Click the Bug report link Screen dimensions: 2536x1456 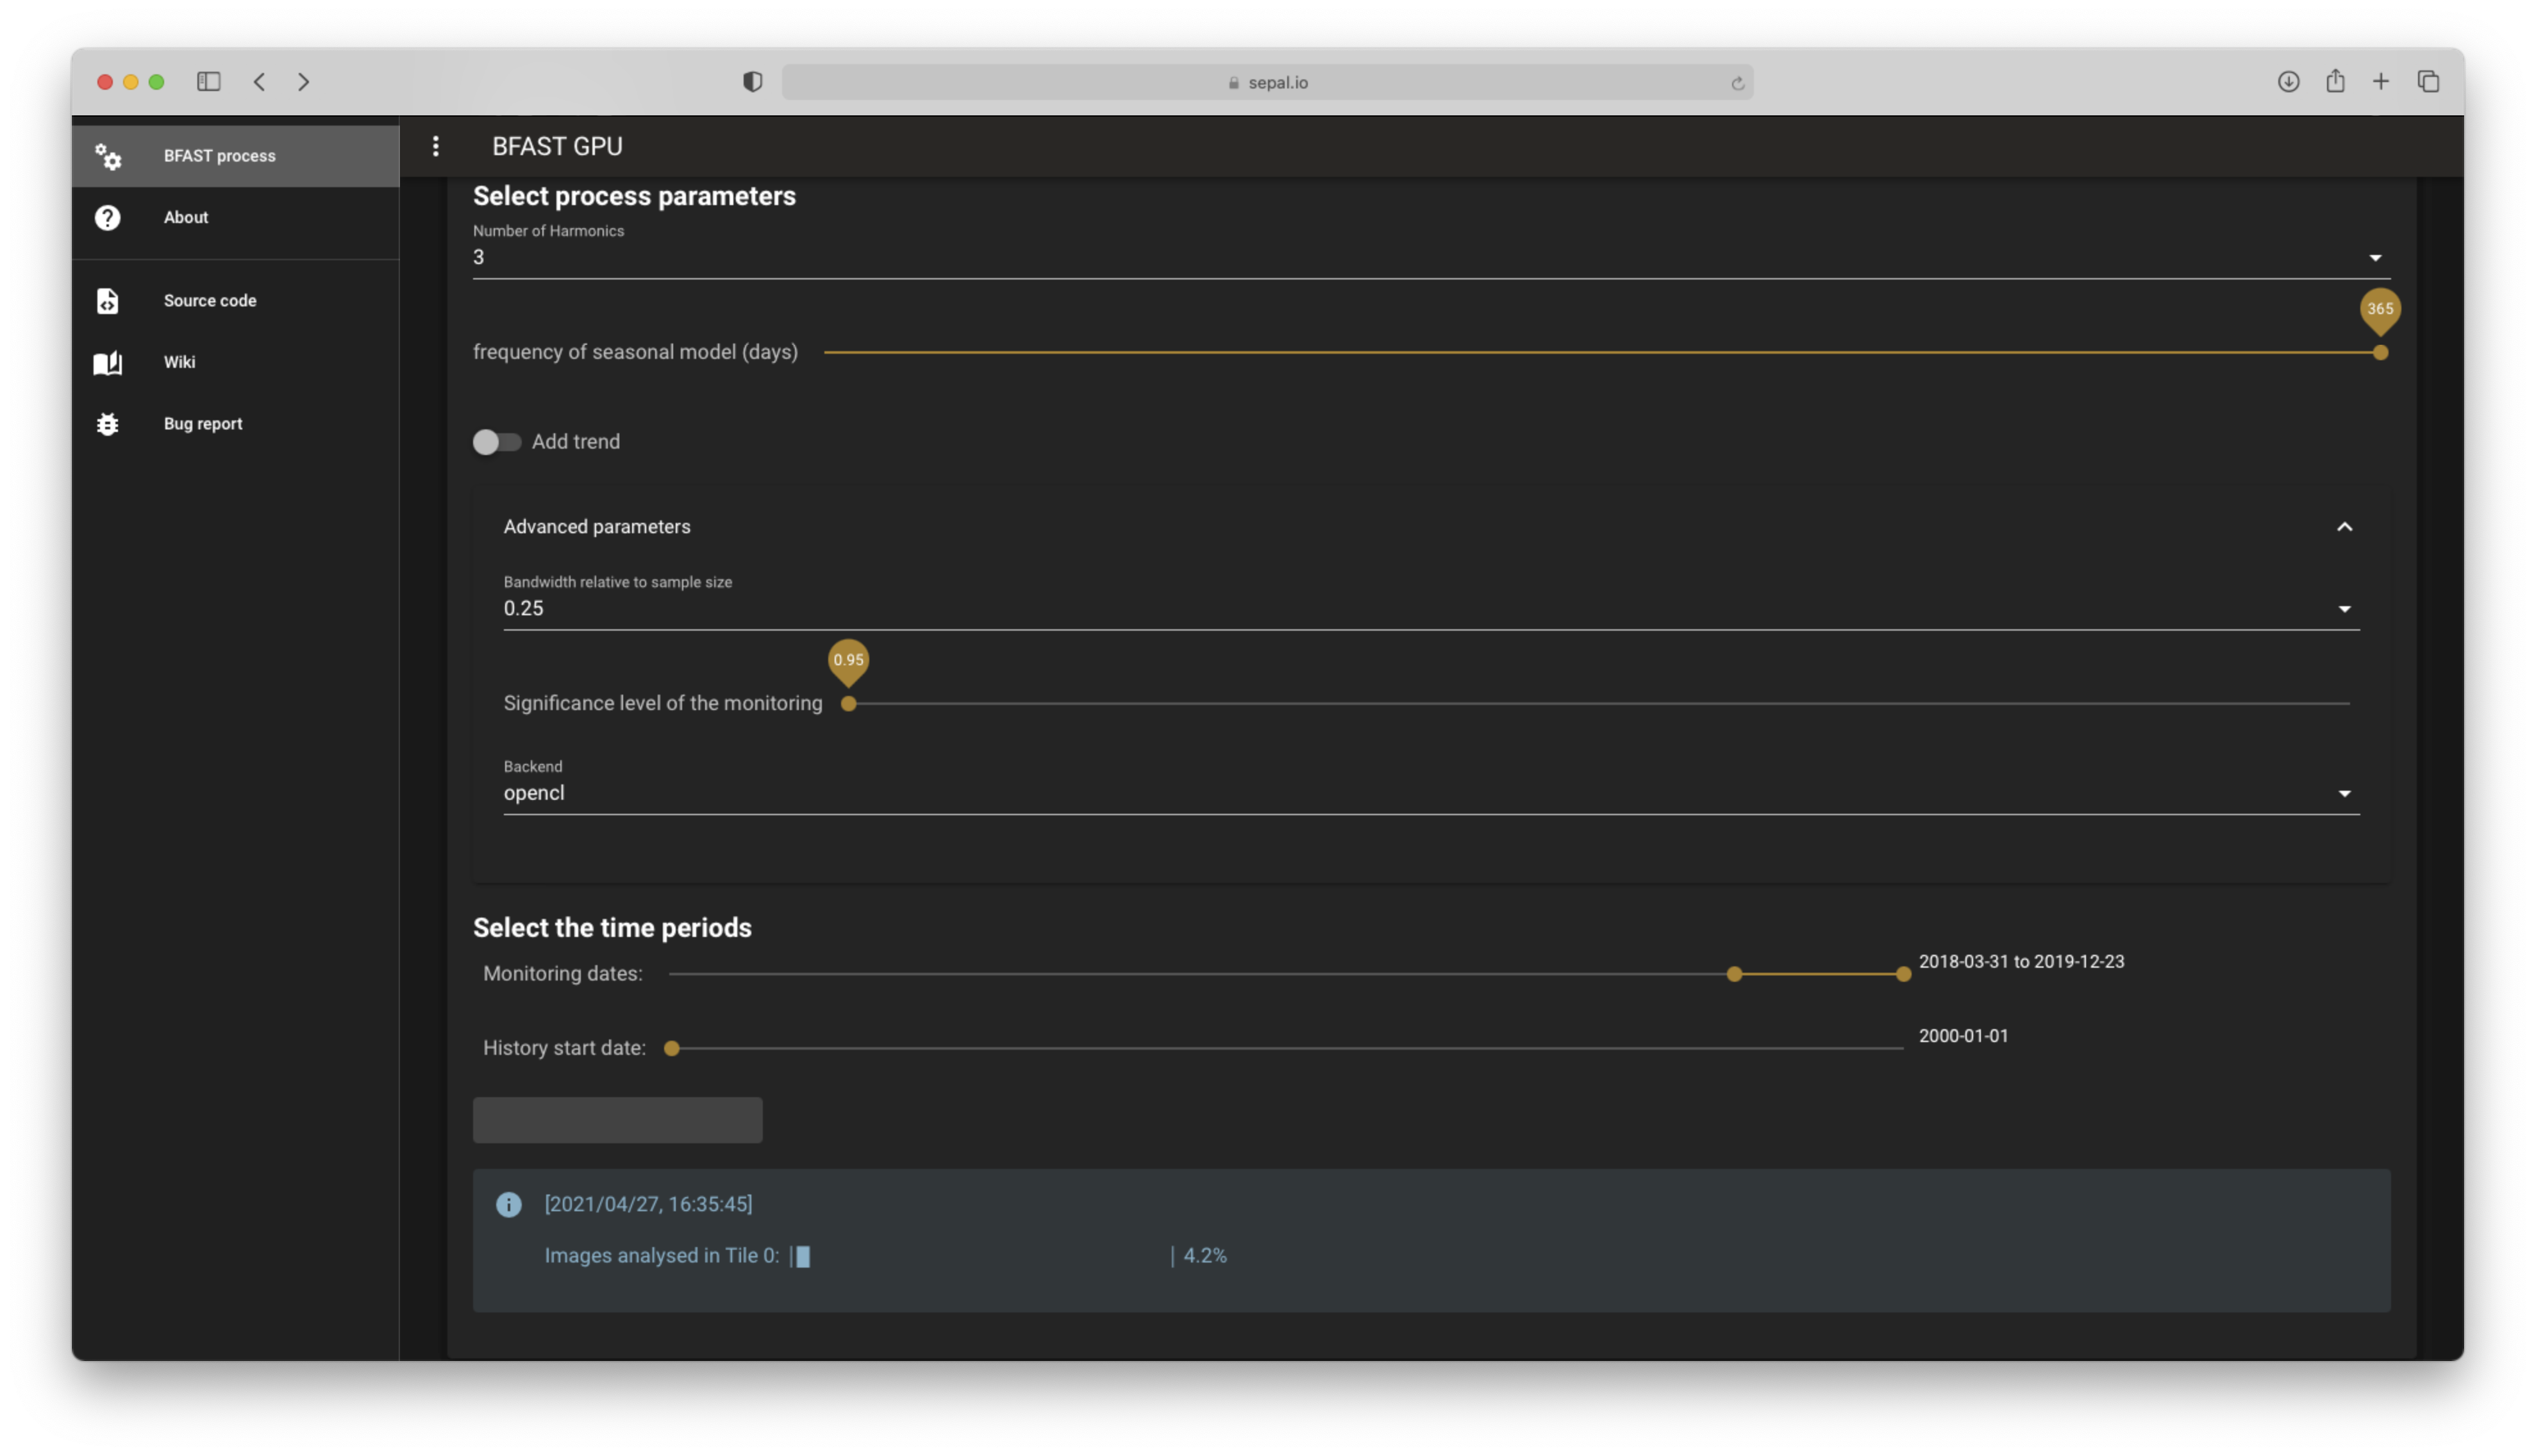pos(203,424)
